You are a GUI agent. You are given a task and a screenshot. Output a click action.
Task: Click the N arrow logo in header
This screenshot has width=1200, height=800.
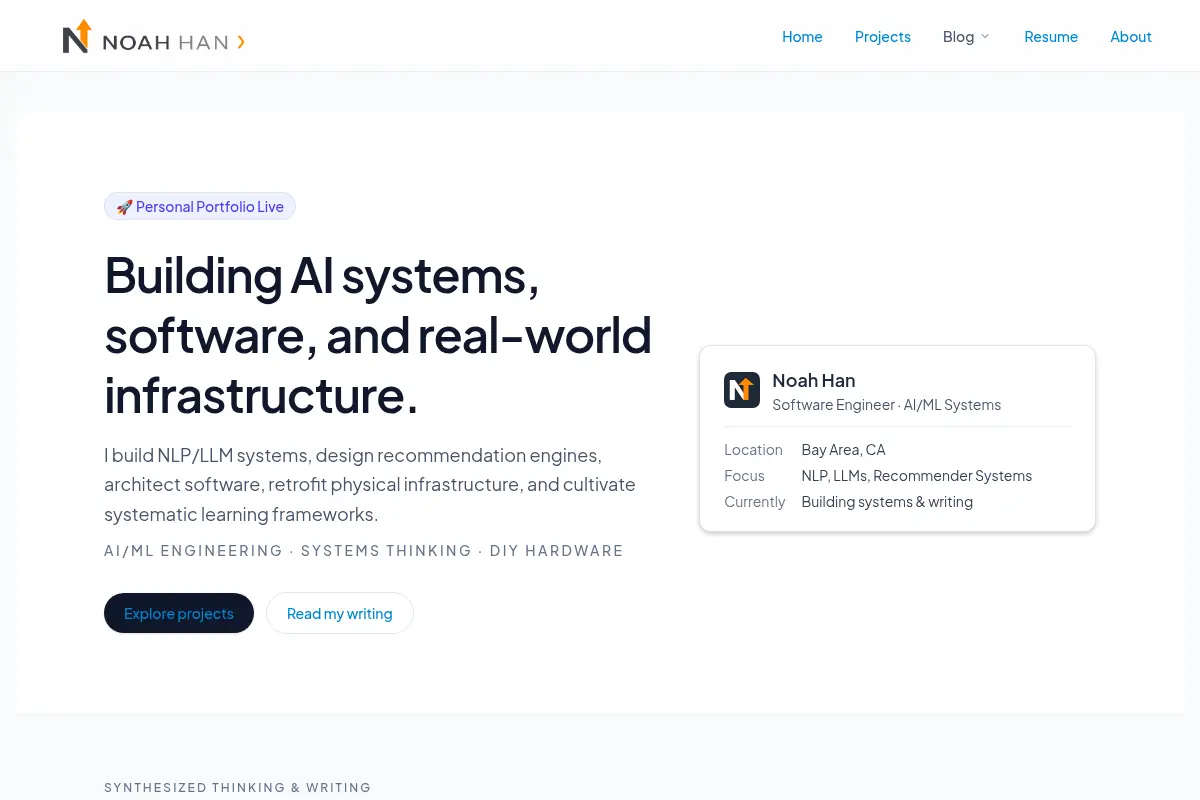[x=77, y=36]
